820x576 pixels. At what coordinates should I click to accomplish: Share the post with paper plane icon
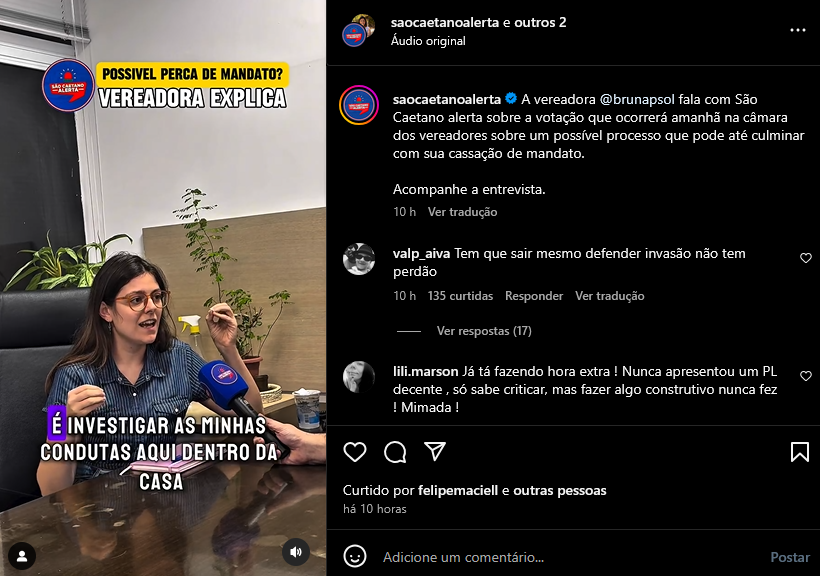point(435,451)
